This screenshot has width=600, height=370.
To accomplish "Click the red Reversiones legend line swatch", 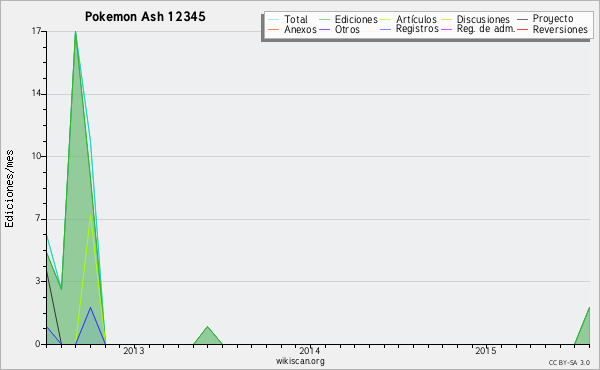I will [x=522, y=29].
